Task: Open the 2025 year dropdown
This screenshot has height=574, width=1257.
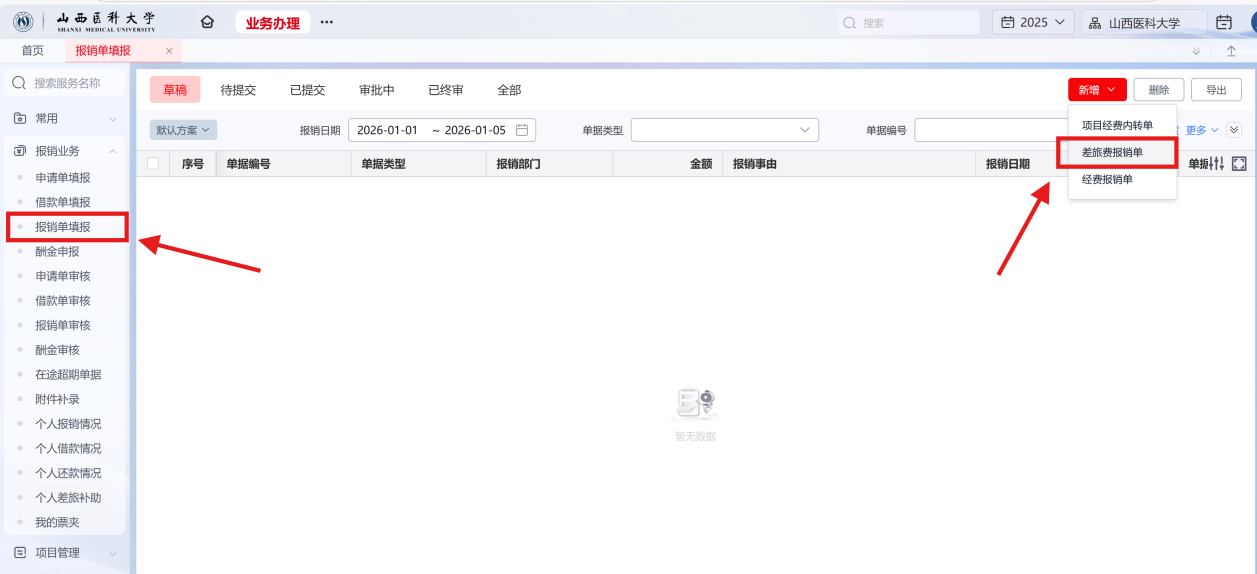Action: click(1033, 22)
